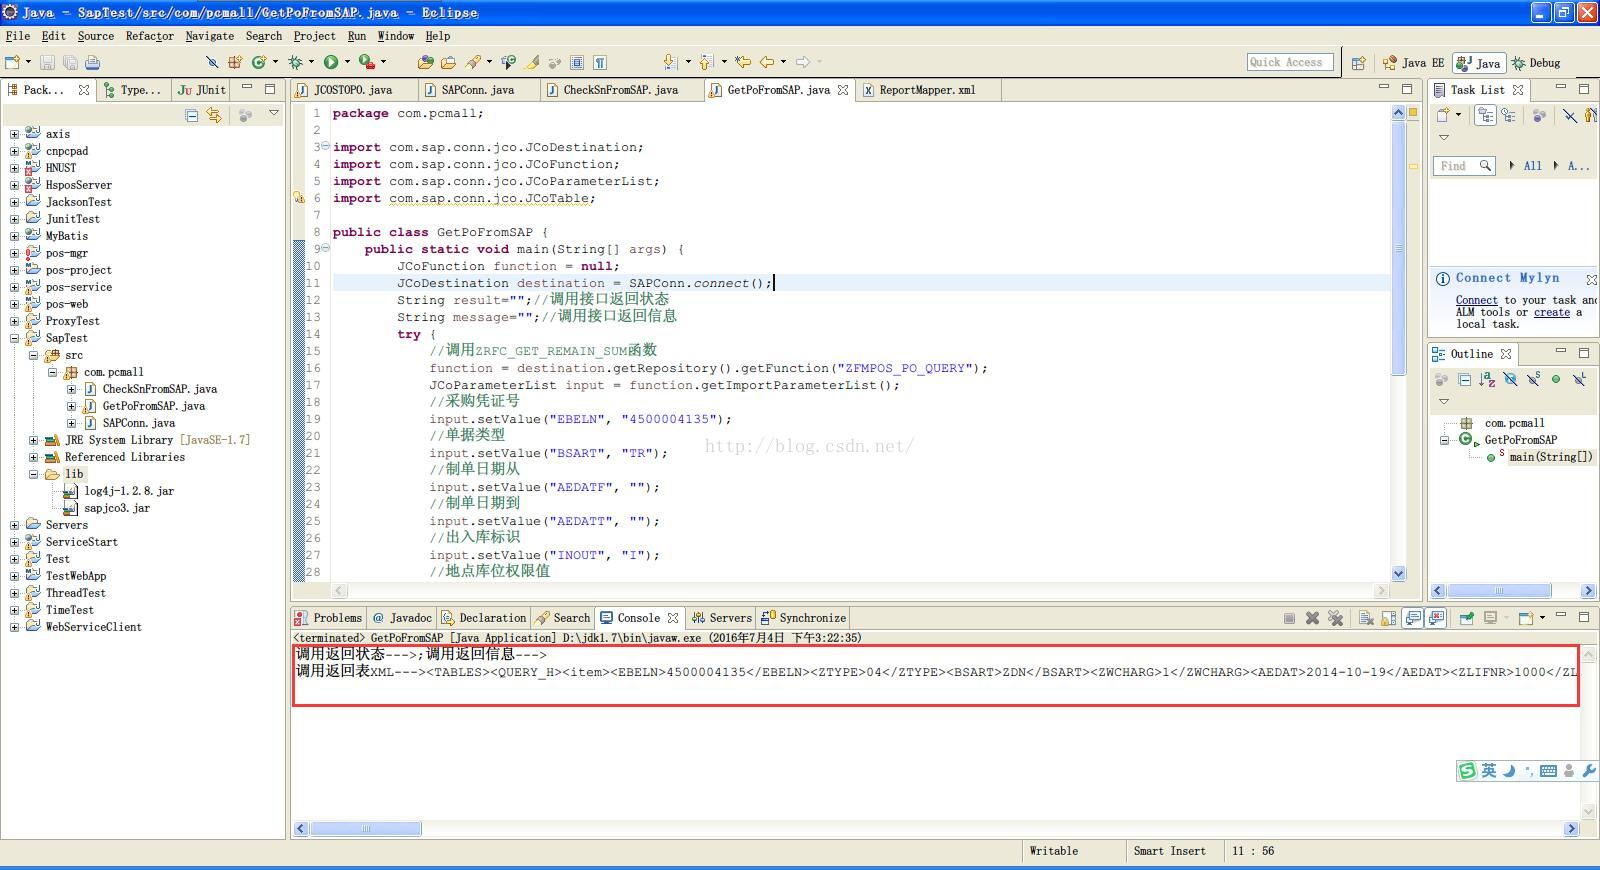Select GetPoFromSAP.java in Package Explorer
This screenshot has width=1600, height=870.
click(x=154, y=406)
